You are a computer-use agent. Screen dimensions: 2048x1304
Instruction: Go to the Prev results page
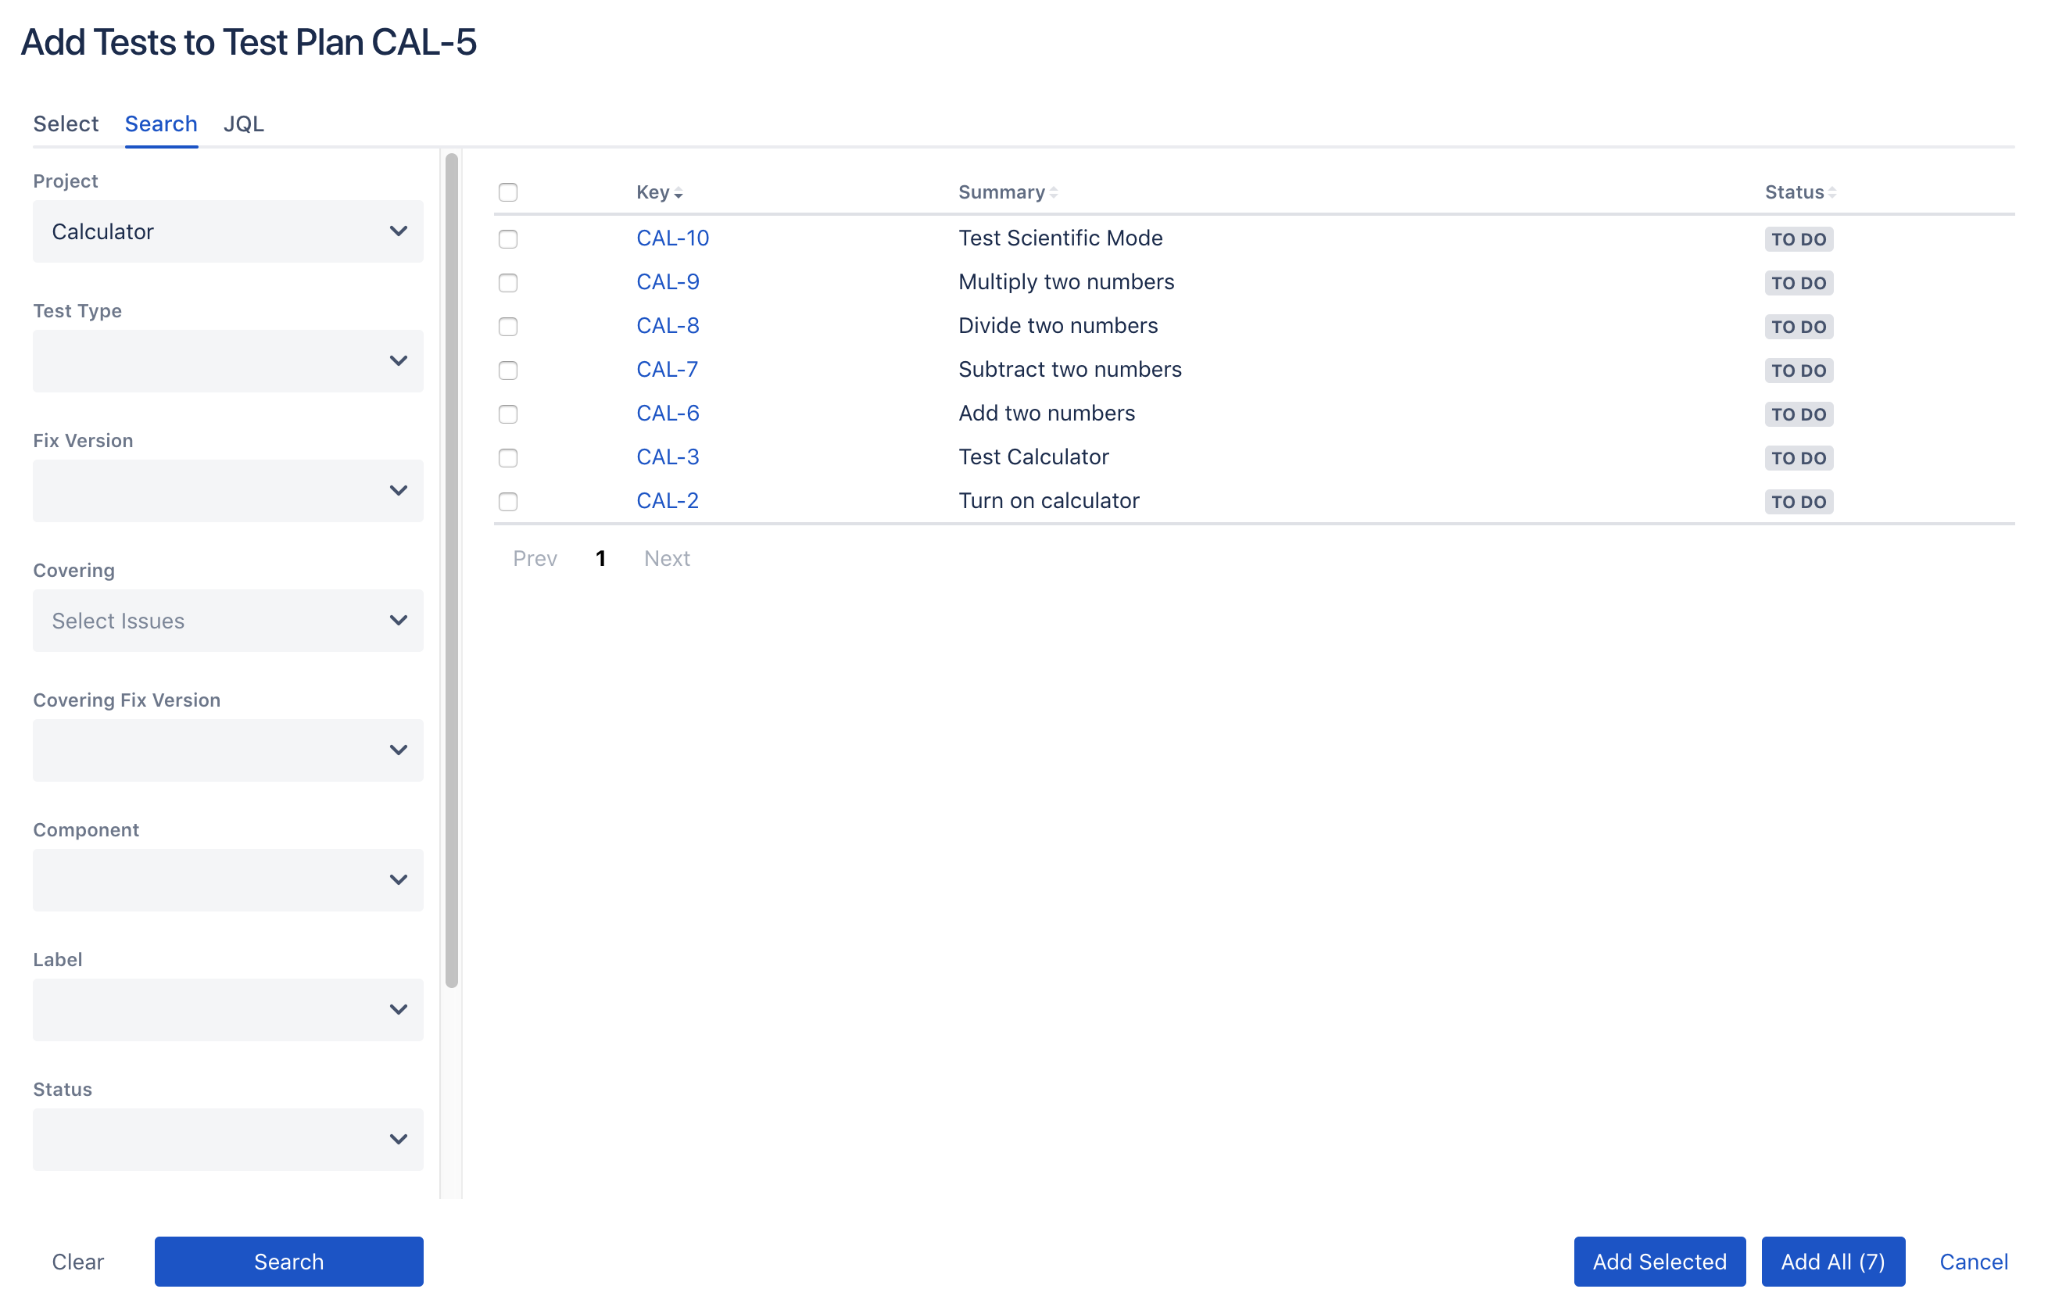pyautogui.click(x=535, y=559)
